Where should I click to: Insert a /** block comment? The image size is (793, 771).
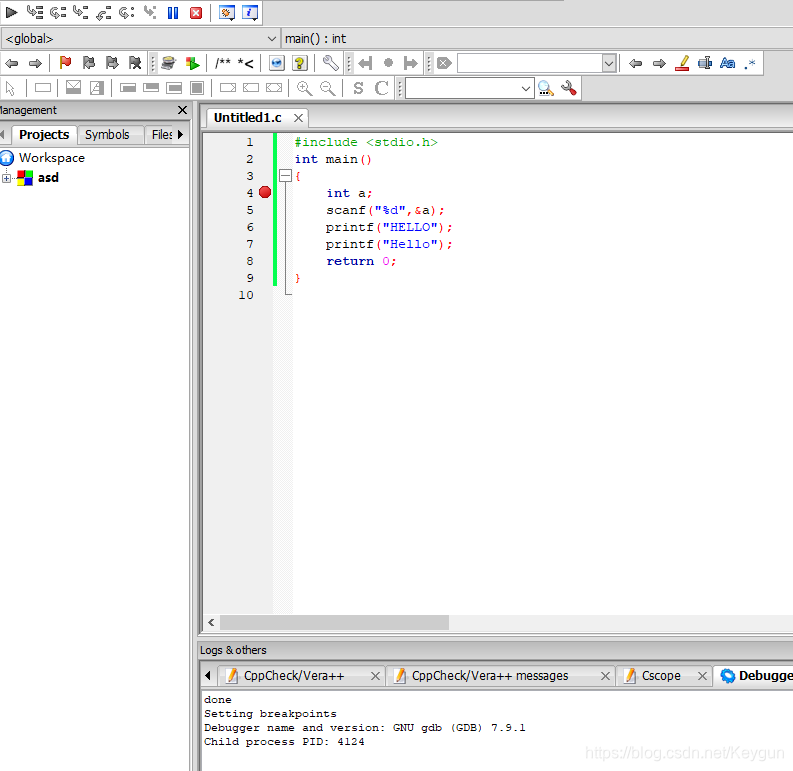[x=223, y=63]
